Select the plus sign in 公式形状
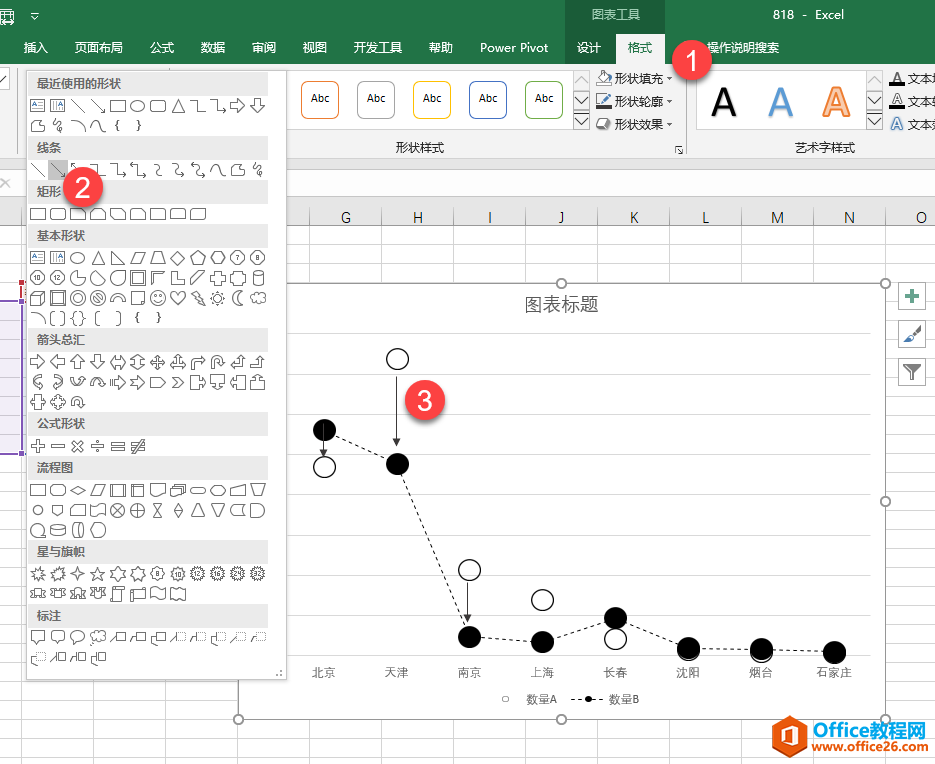 coord(38,447)
